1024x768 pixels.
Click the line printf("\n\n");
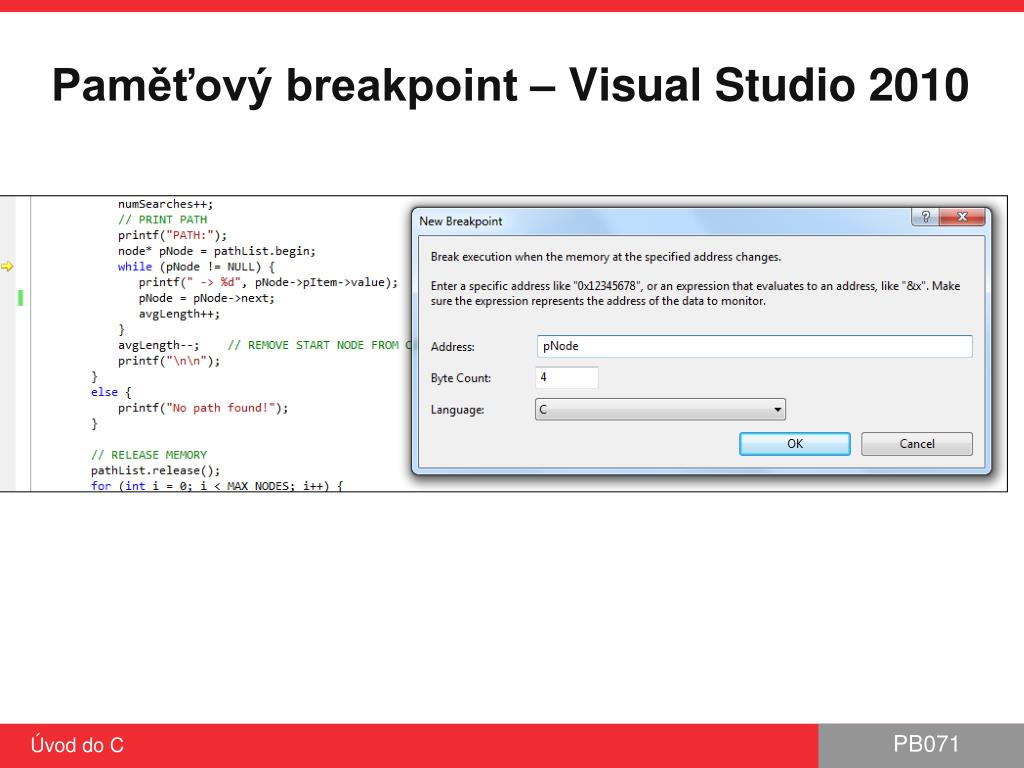(x=169, y=360)
